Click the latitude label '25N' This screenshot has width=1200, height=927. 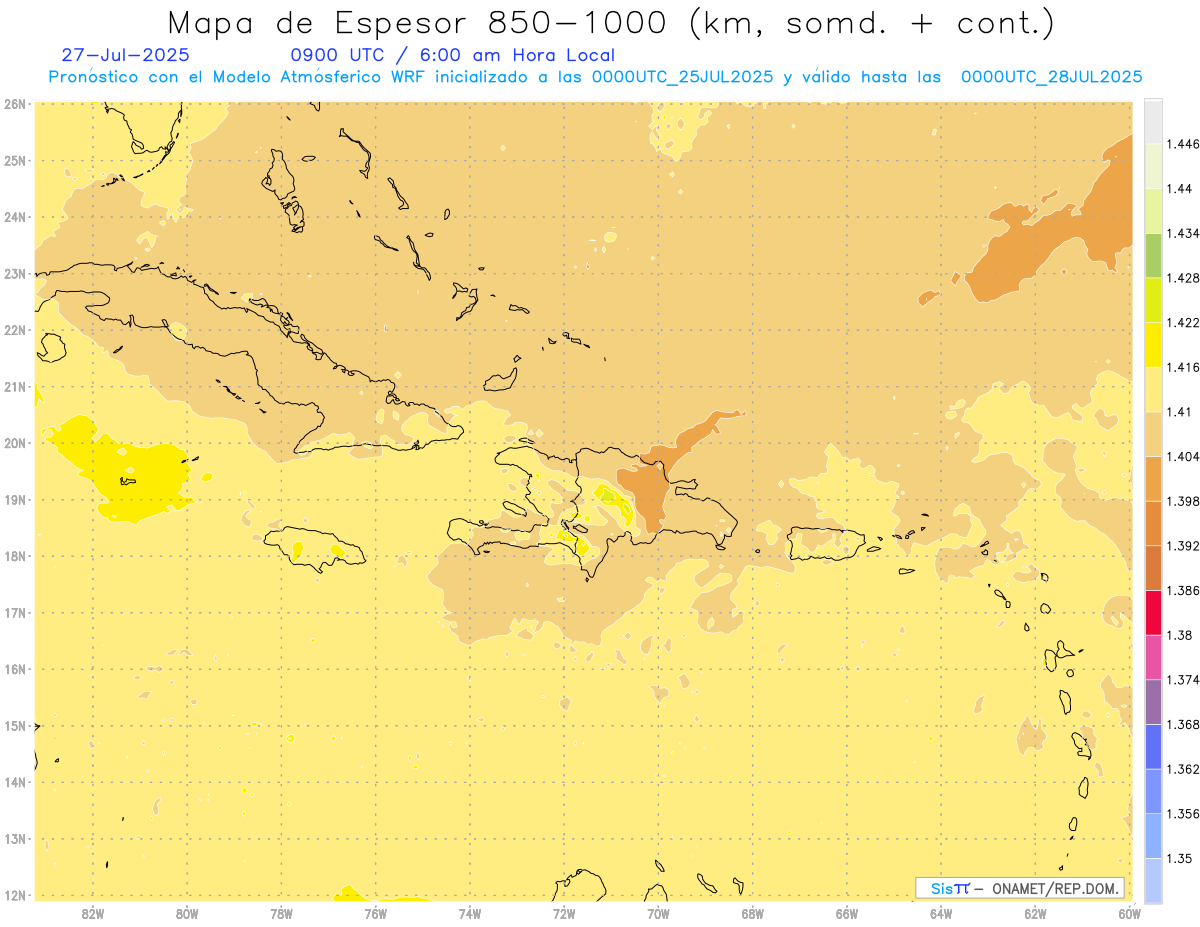[15, 160]
